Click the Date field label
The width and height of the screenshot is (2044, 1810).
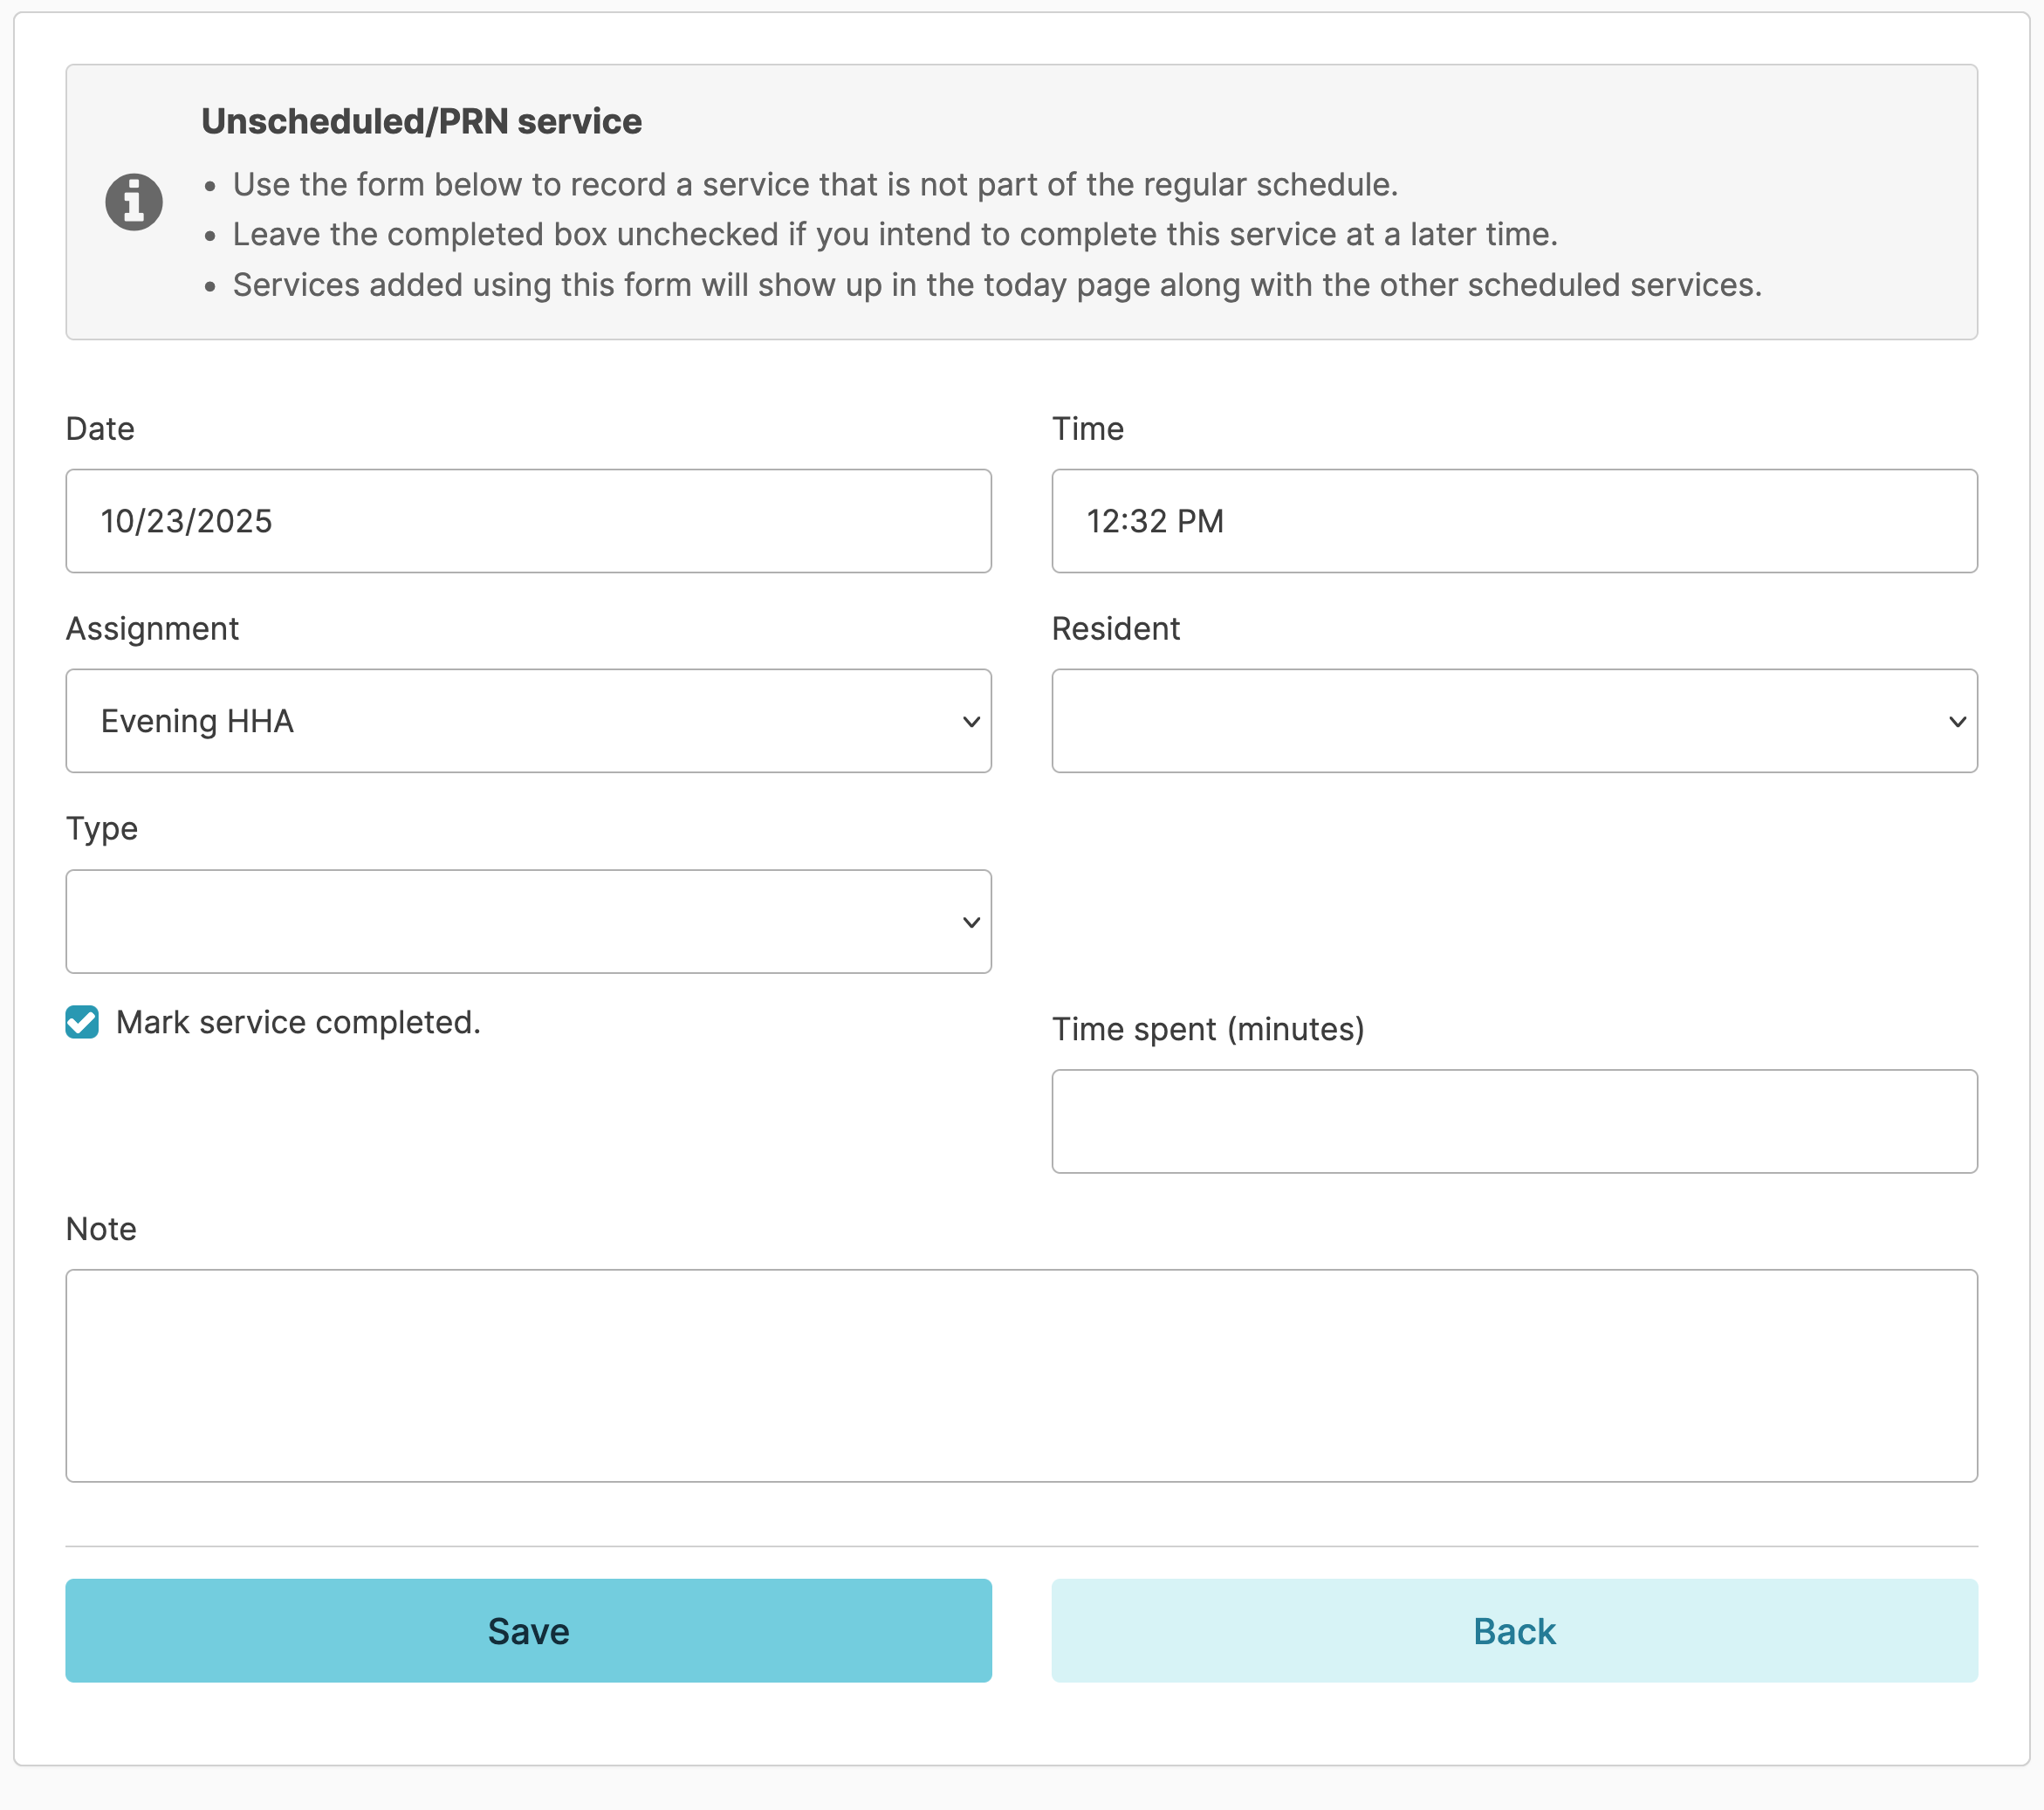pos(100,428)
